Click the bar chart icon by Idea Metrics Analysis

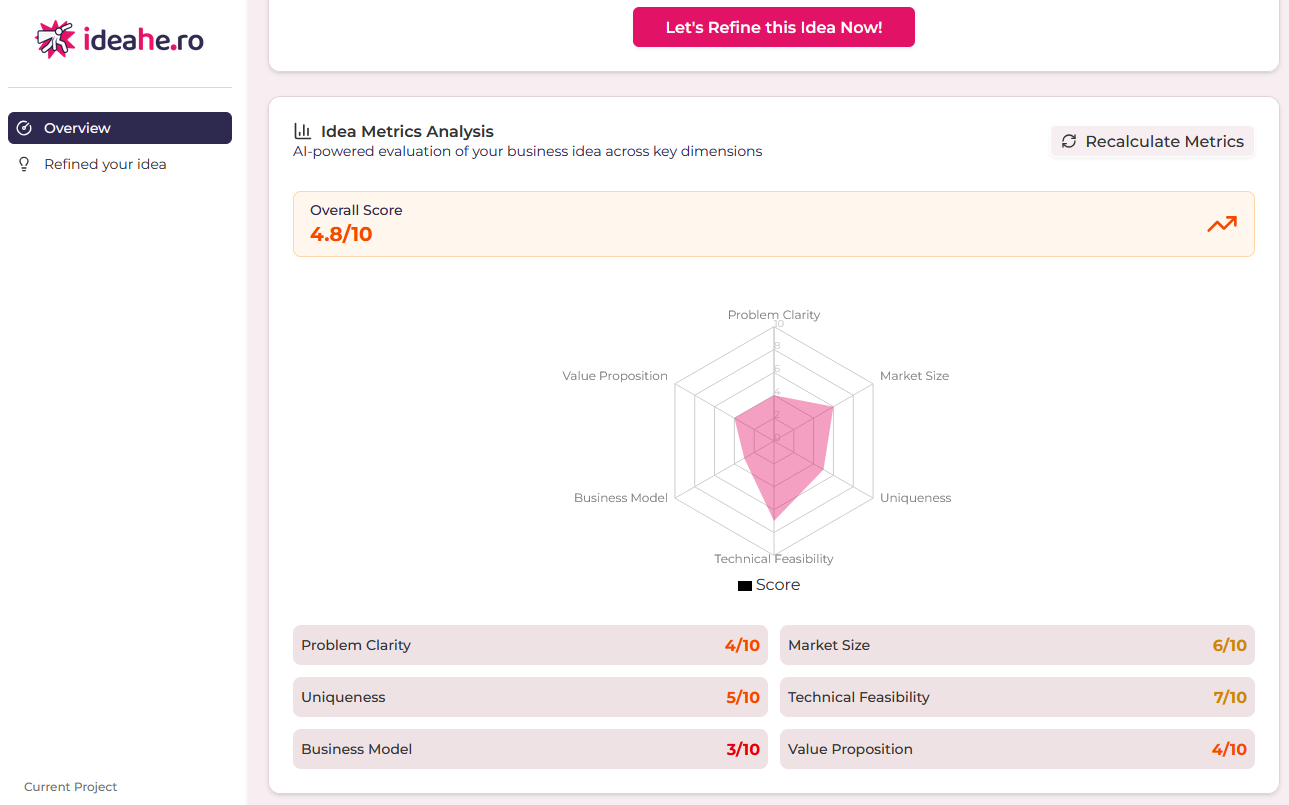(302, 130)
